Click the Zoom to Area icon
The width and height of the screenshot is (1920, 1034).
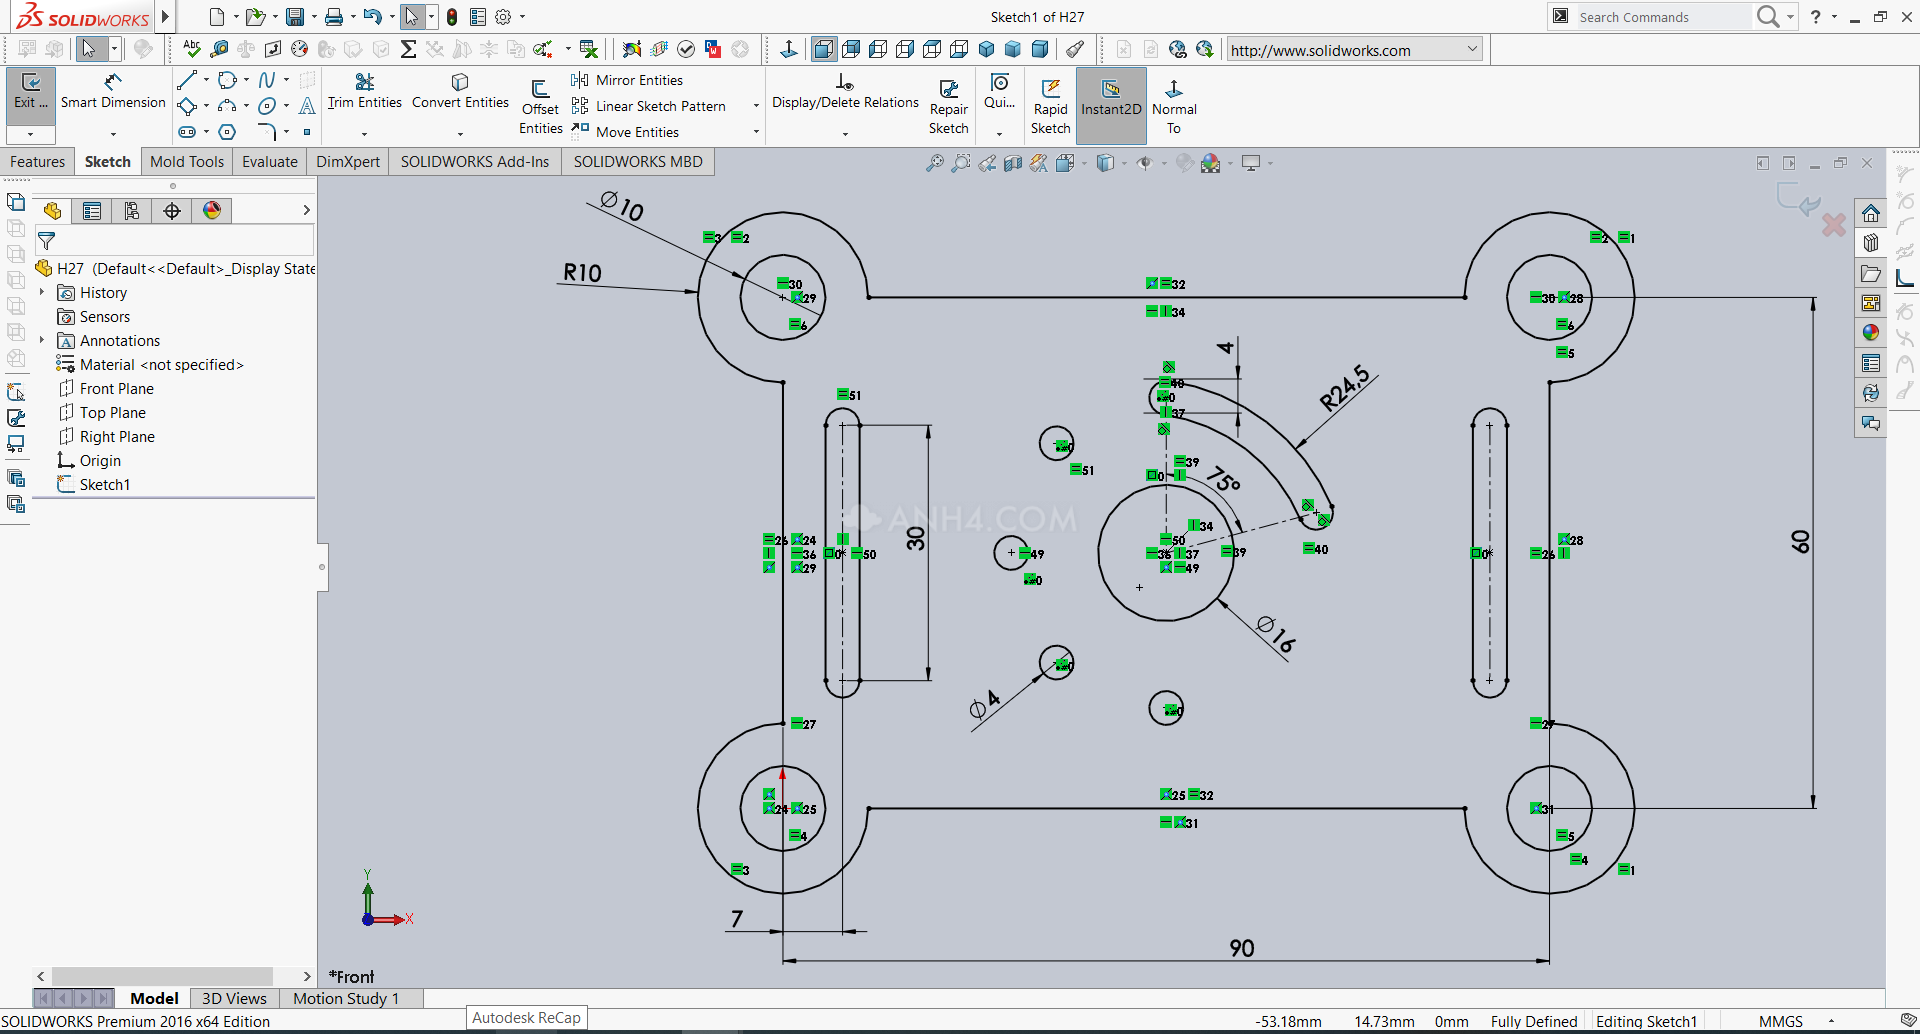[960, 163]
